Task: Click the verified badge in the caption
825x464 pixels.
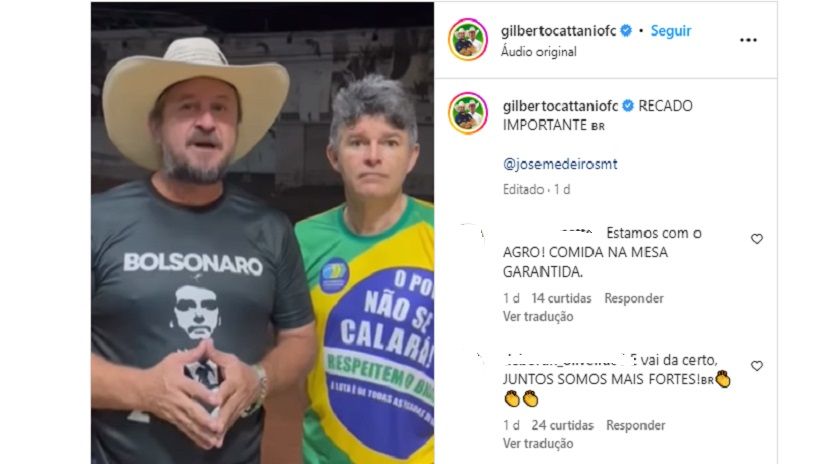Action: click(628, 106)
